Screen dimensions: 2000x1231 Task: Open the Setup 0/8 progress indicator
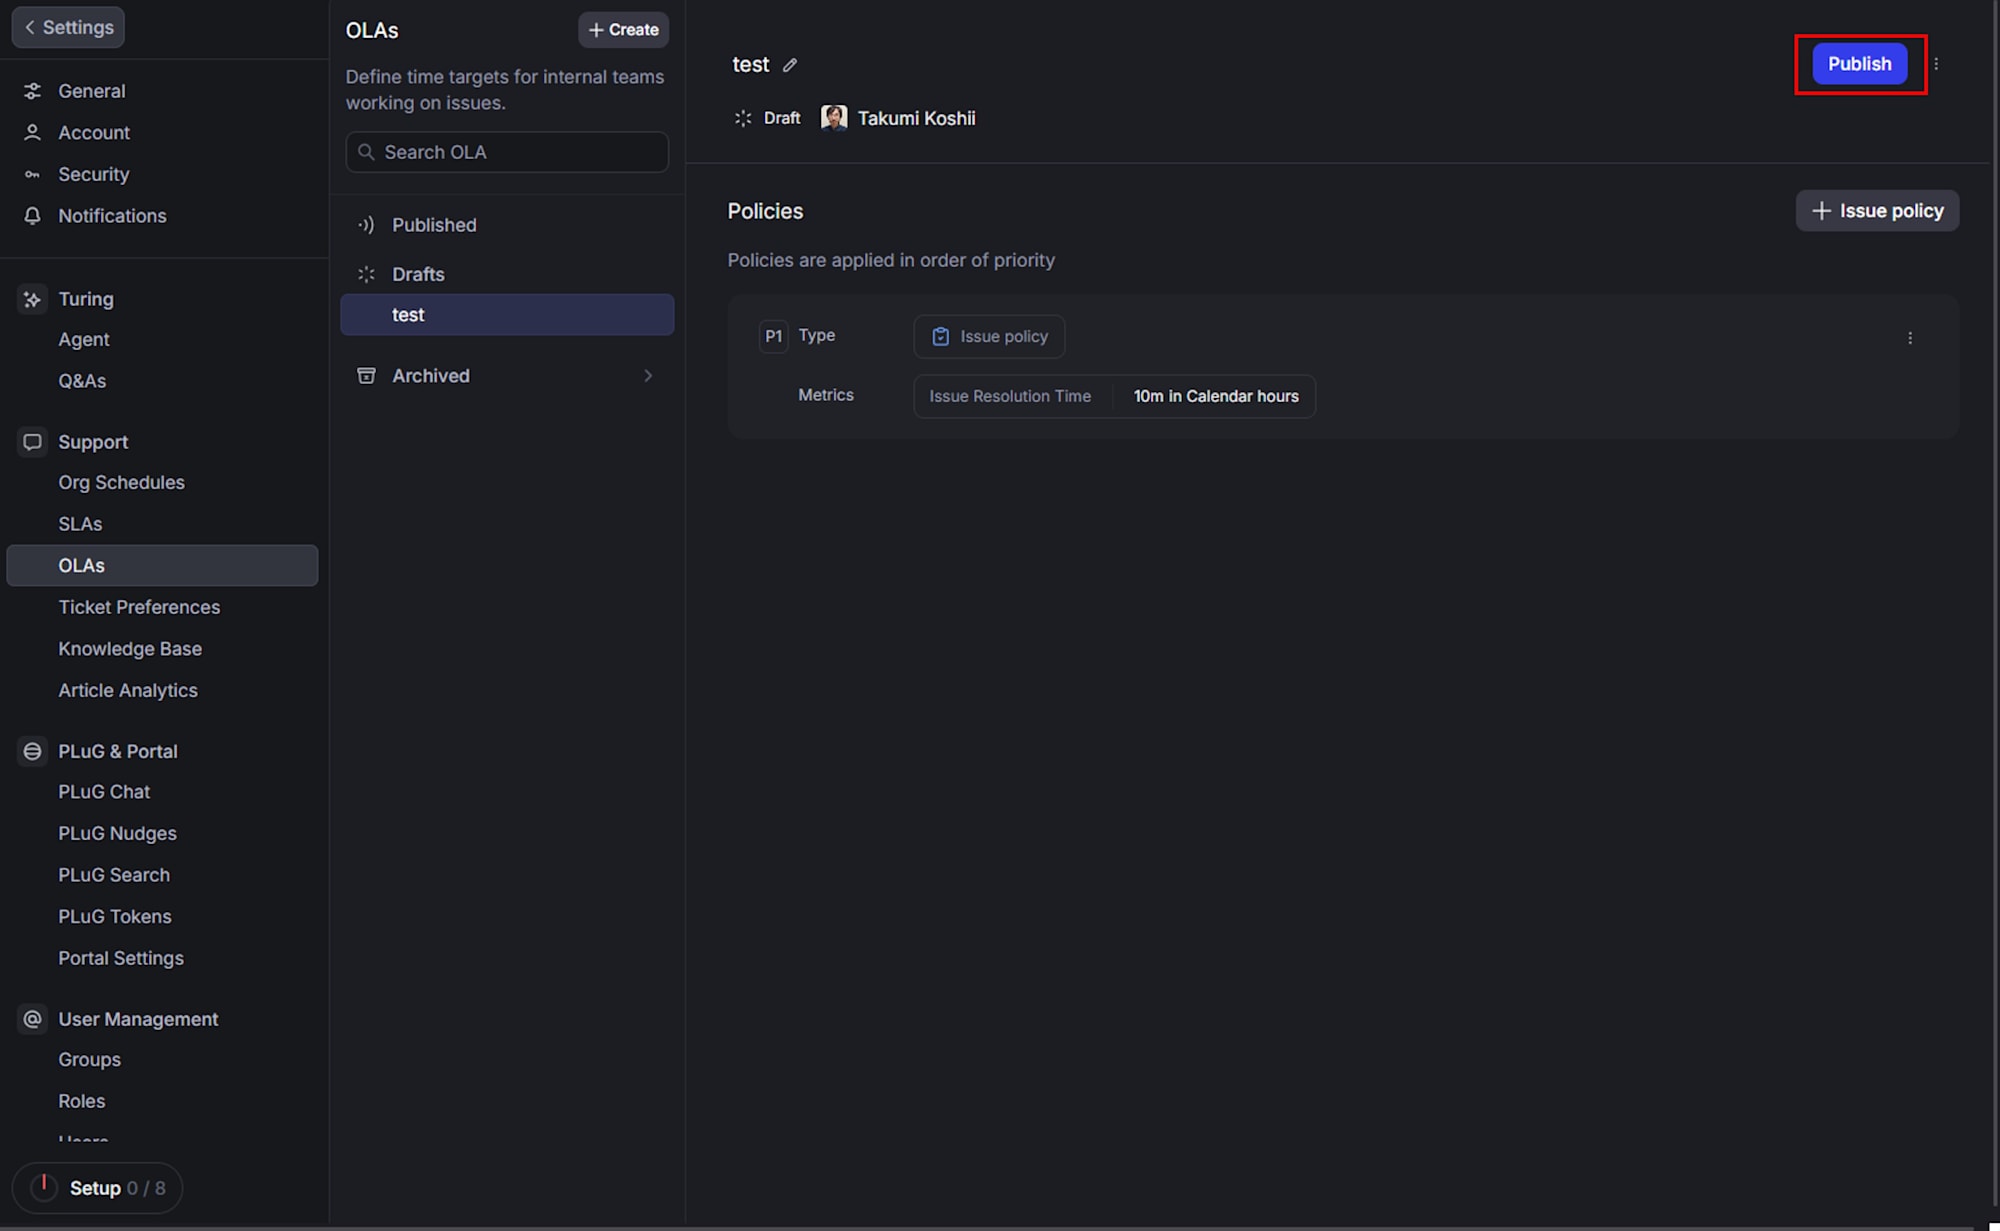98,1188
